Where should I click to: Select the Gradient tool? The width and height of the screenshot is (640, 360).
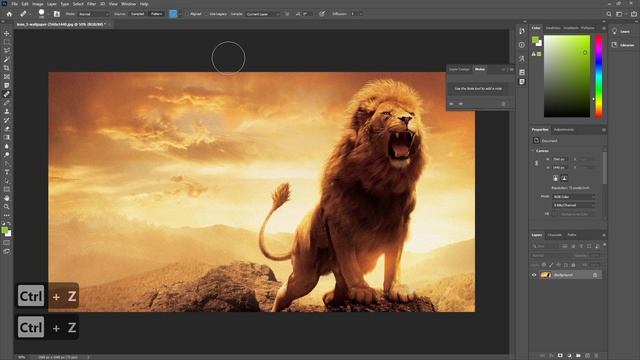[x=7, y=138]
